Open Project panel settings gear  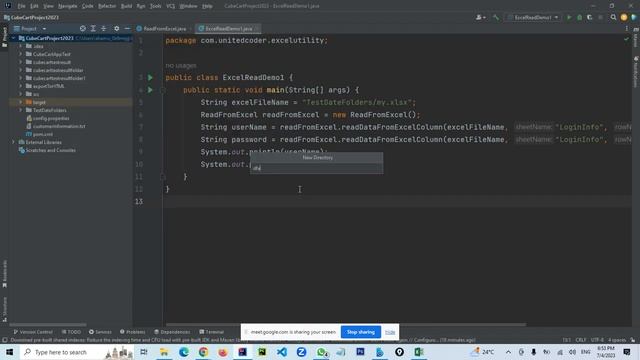click(x=116, y=29)
